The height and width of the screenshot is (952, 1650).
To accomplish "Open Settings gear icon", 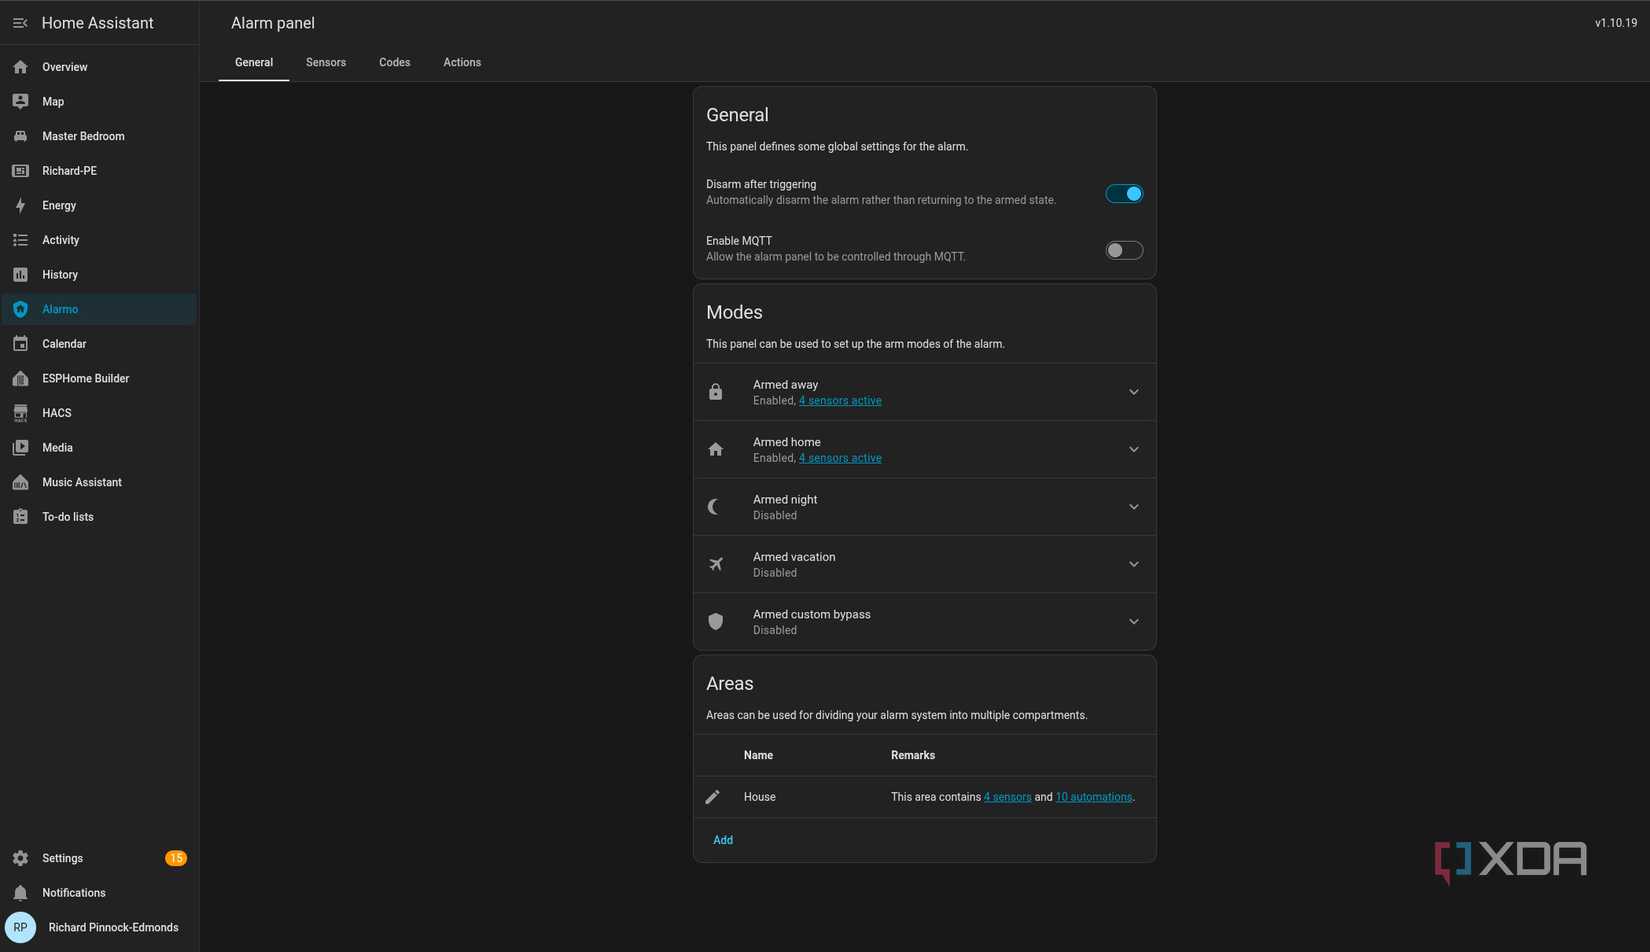I will (x=20, y=858).
